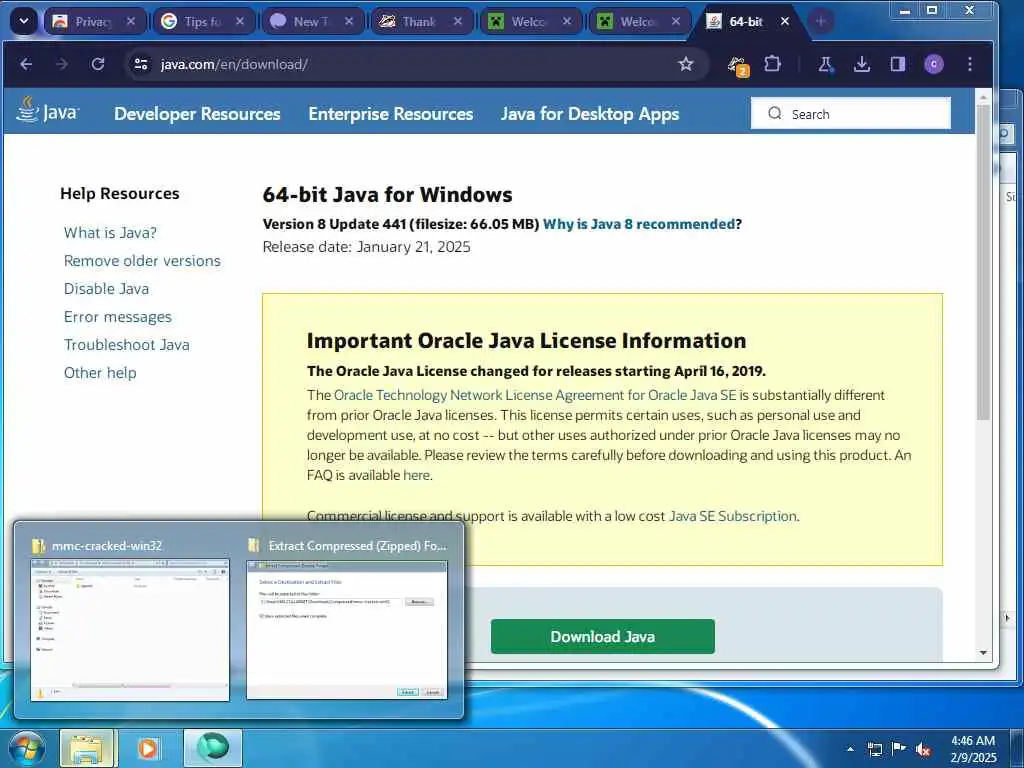The width and height of the screenshot is (1024, 768).
Task: Click the muted volume tray icon
Action: tap(923, 749)
